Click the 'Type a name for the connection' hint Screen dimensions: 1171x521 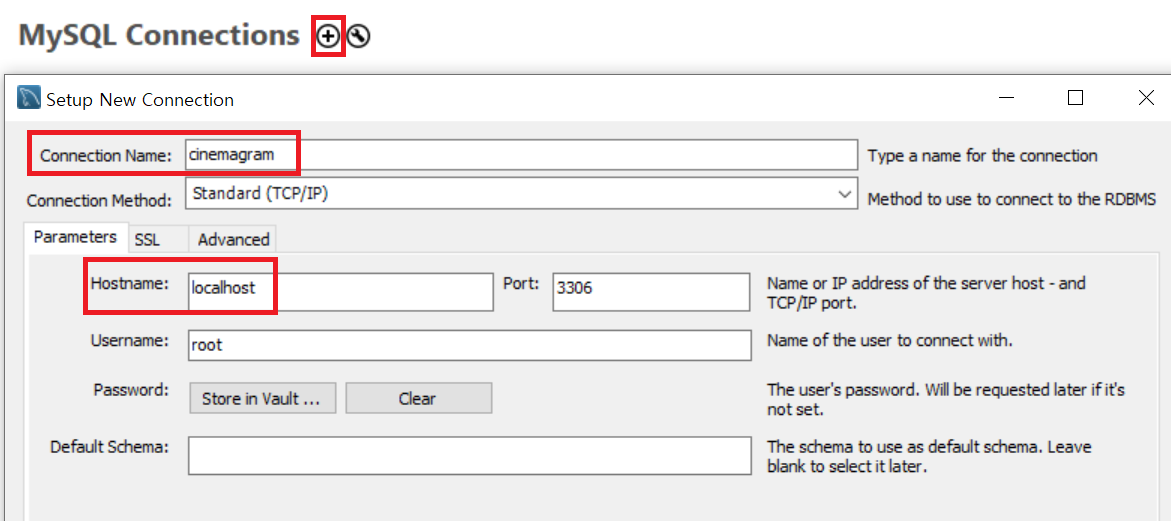[x=983, y=156]
